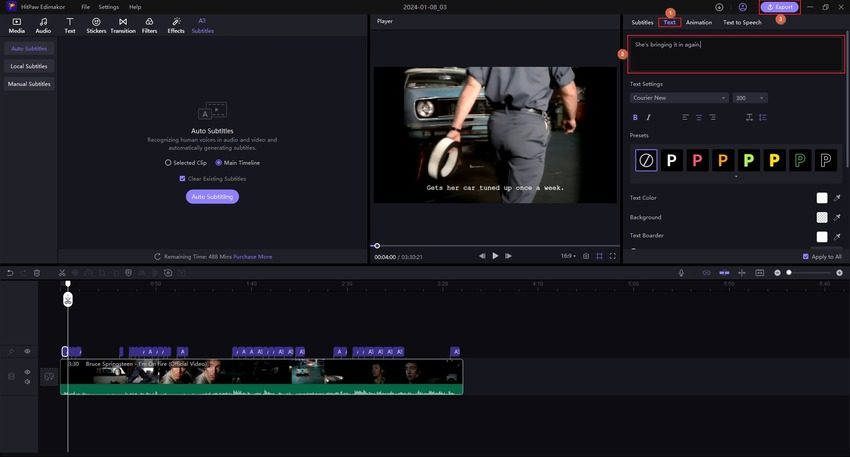Open the Audio panel

[43, 25]
